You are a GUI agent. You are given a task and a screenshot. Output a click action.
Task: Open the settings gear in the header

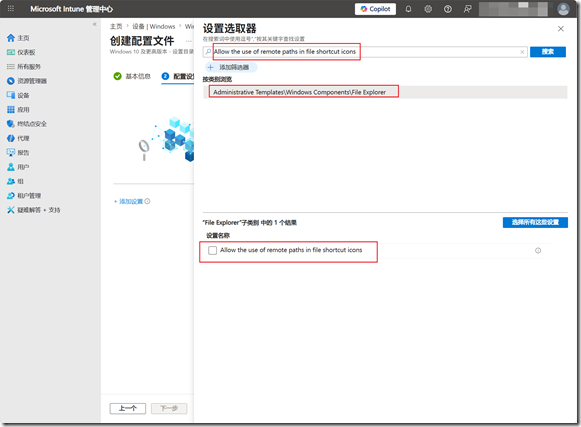428,9
